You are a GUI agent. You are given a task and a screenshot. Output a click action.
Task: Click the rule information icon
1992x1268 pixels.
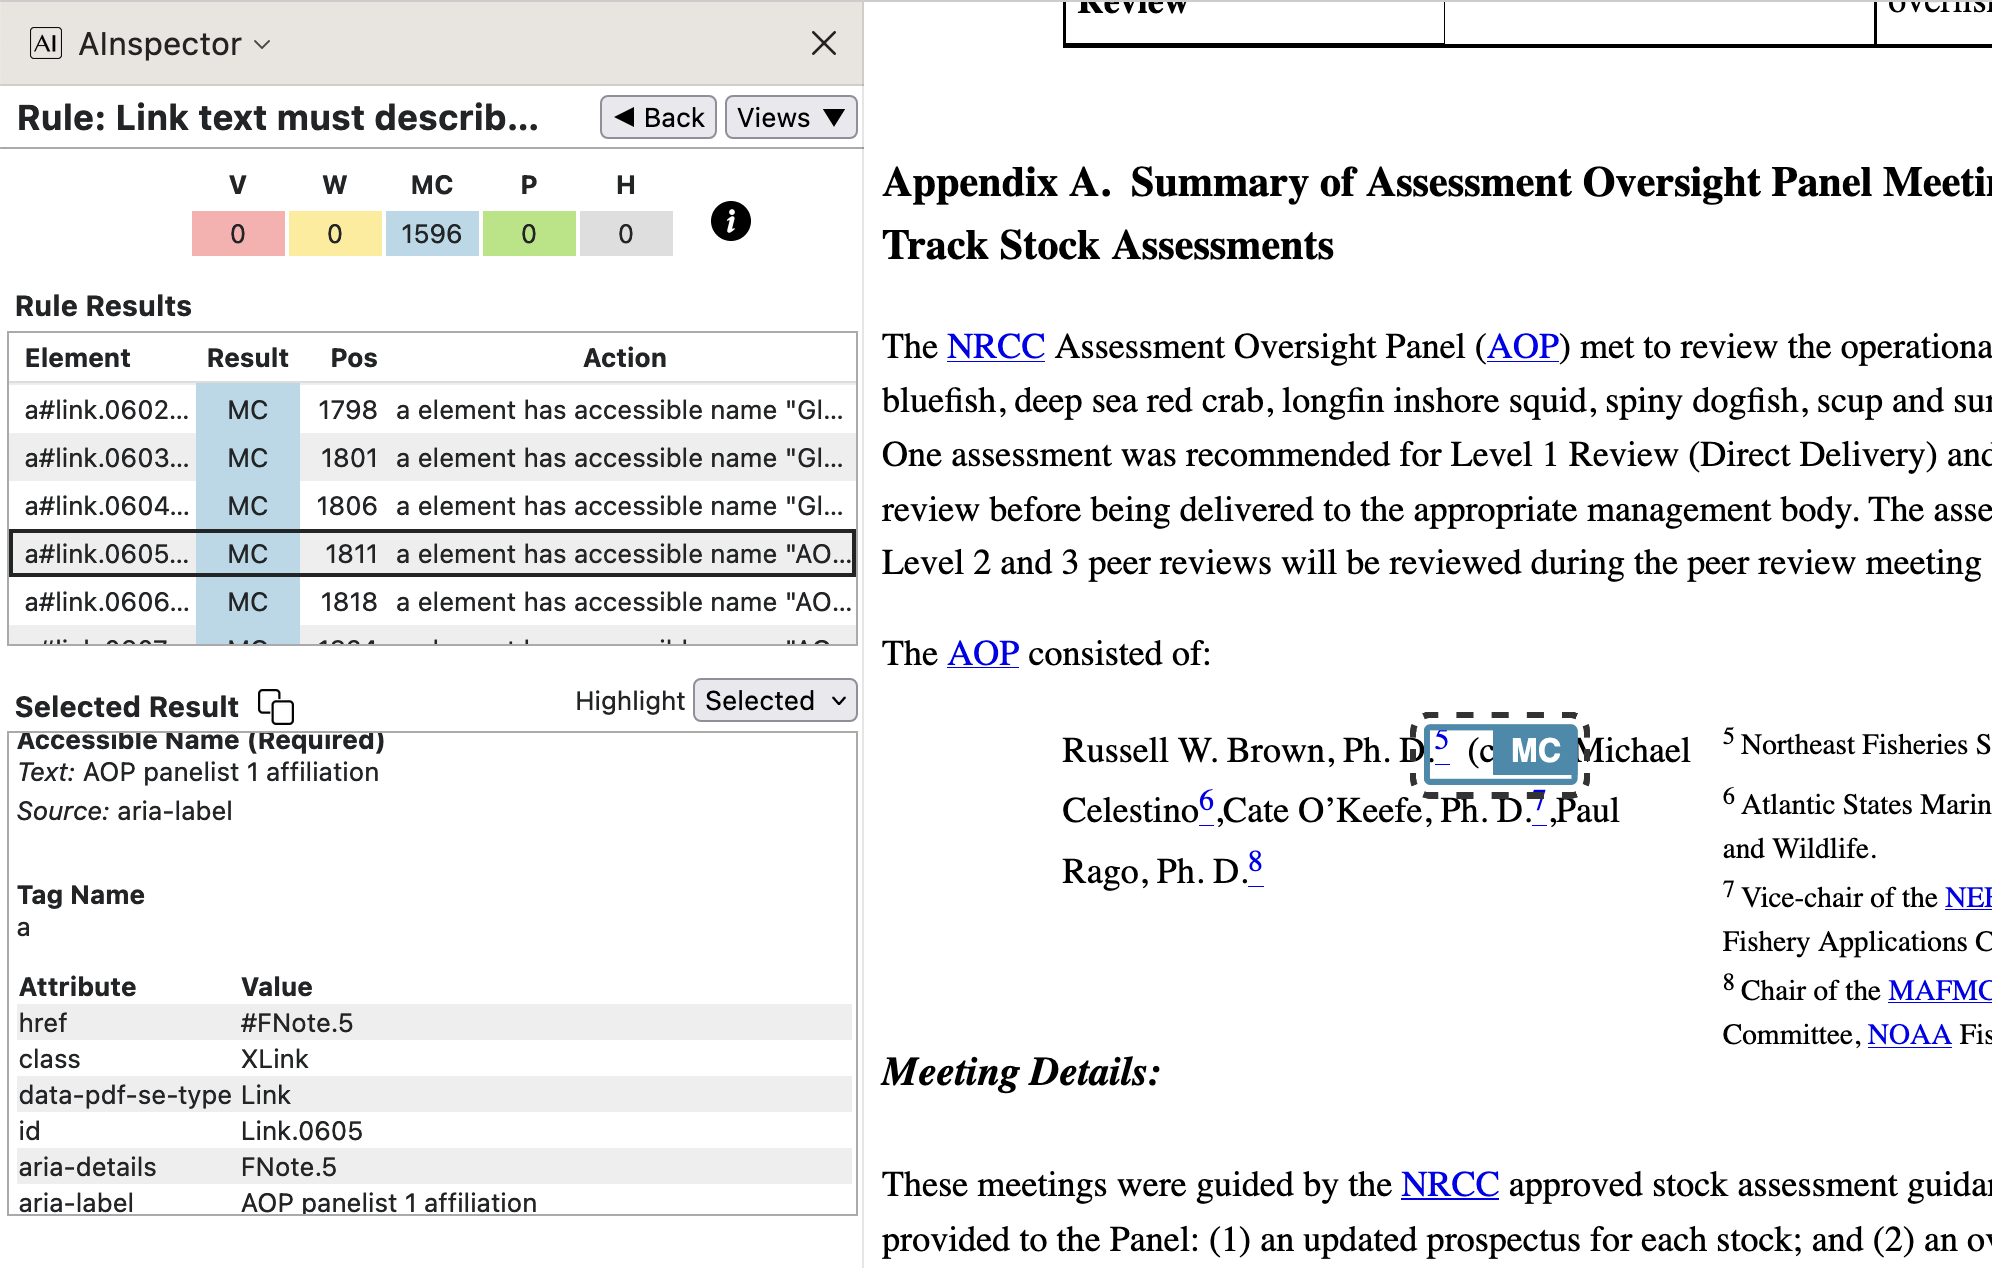pos(730,221)
